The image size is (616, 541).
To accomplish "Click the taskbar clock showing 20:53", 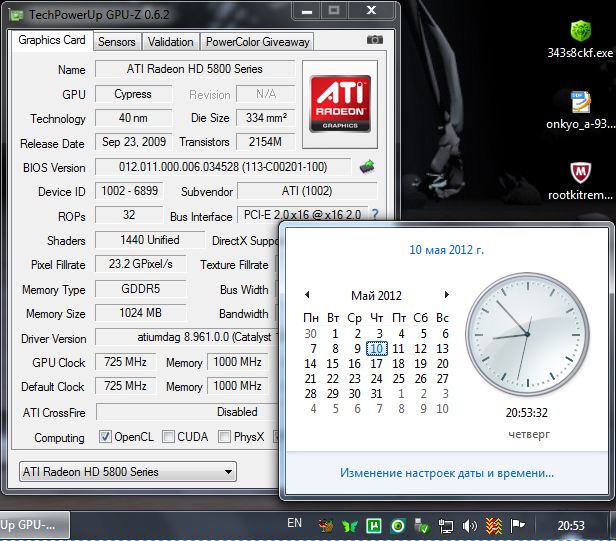I will tap(571, 526).
